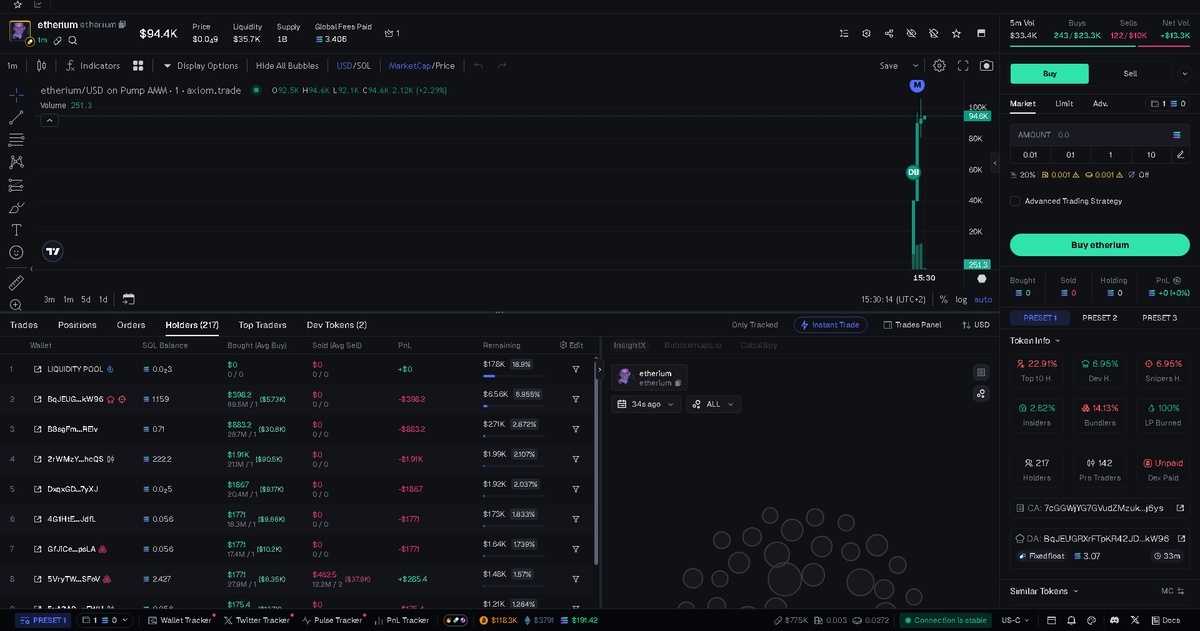Open the Save layout dropdown arrow

(915, 66)
